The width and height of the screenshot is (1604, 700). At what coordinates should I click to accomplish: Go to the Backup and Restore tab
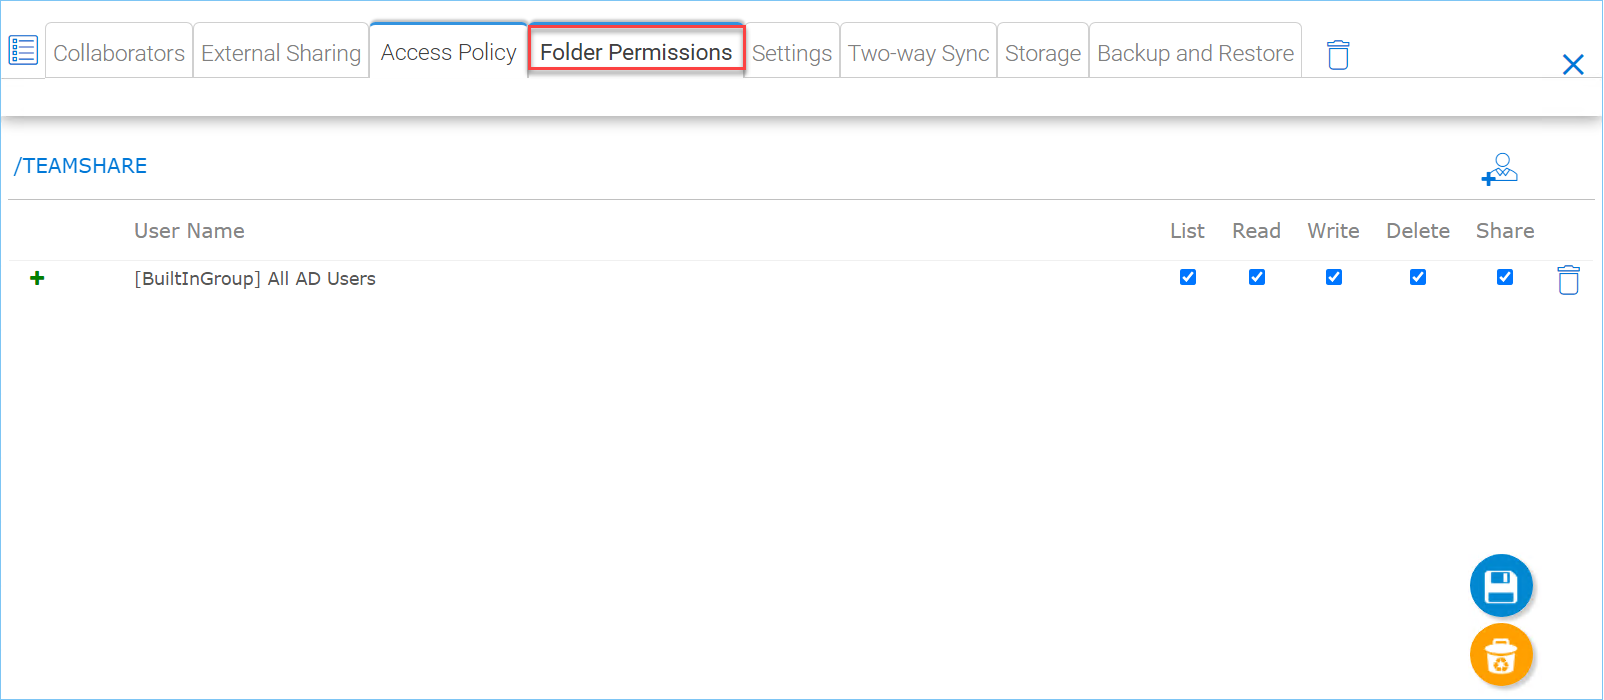[x=1196, y=52]
